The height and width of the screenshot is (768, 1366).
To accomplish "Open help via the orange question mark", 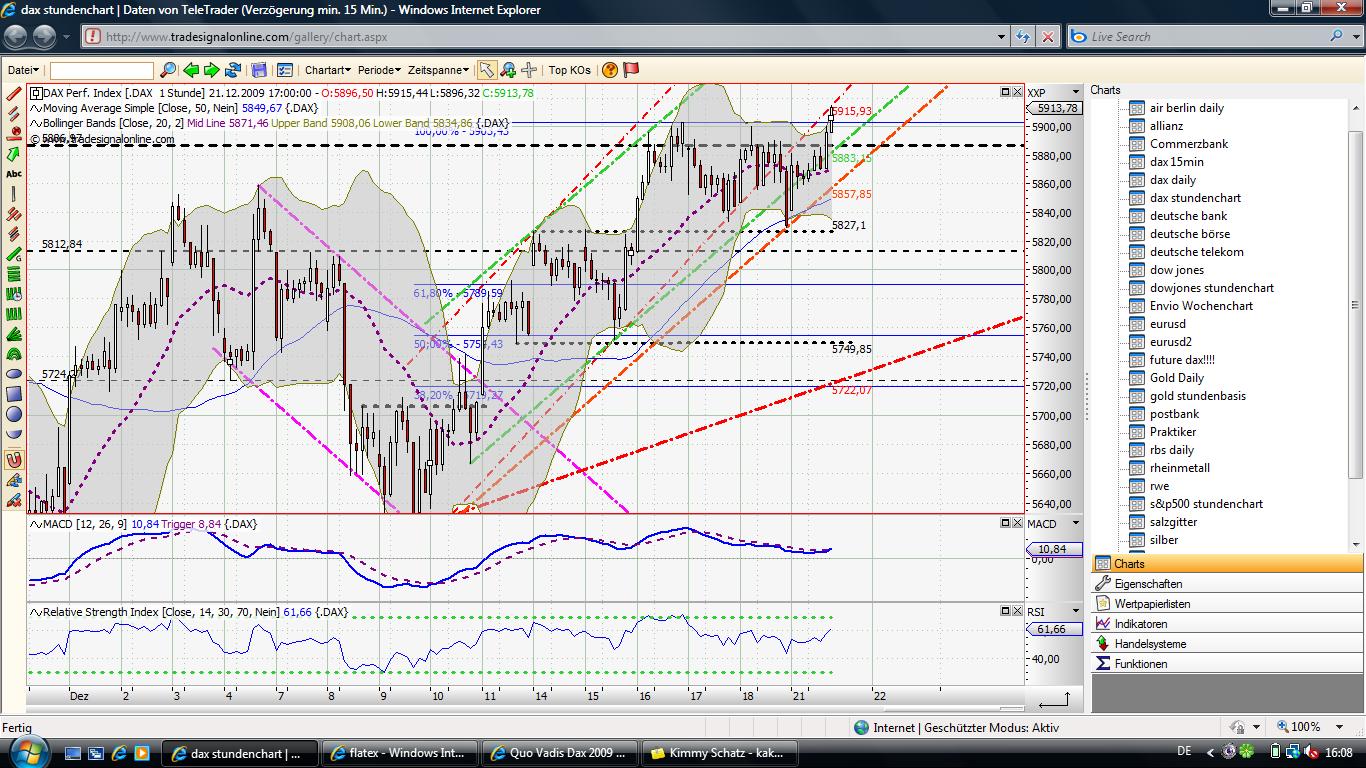I will 610,70.
